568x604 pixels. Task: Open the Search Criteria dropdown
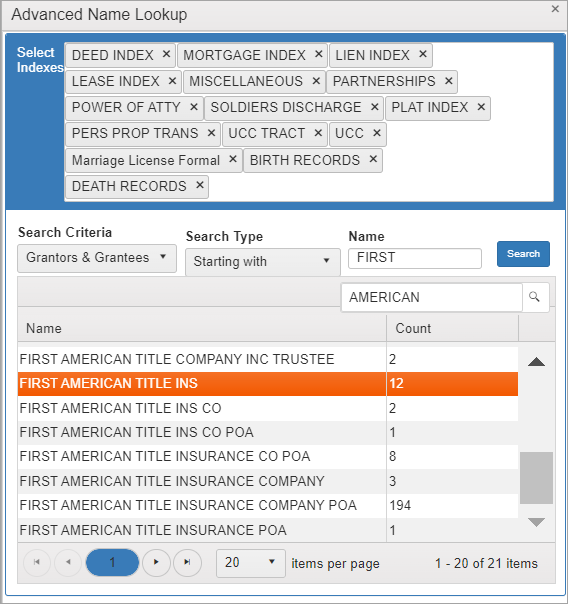point(97,258)
